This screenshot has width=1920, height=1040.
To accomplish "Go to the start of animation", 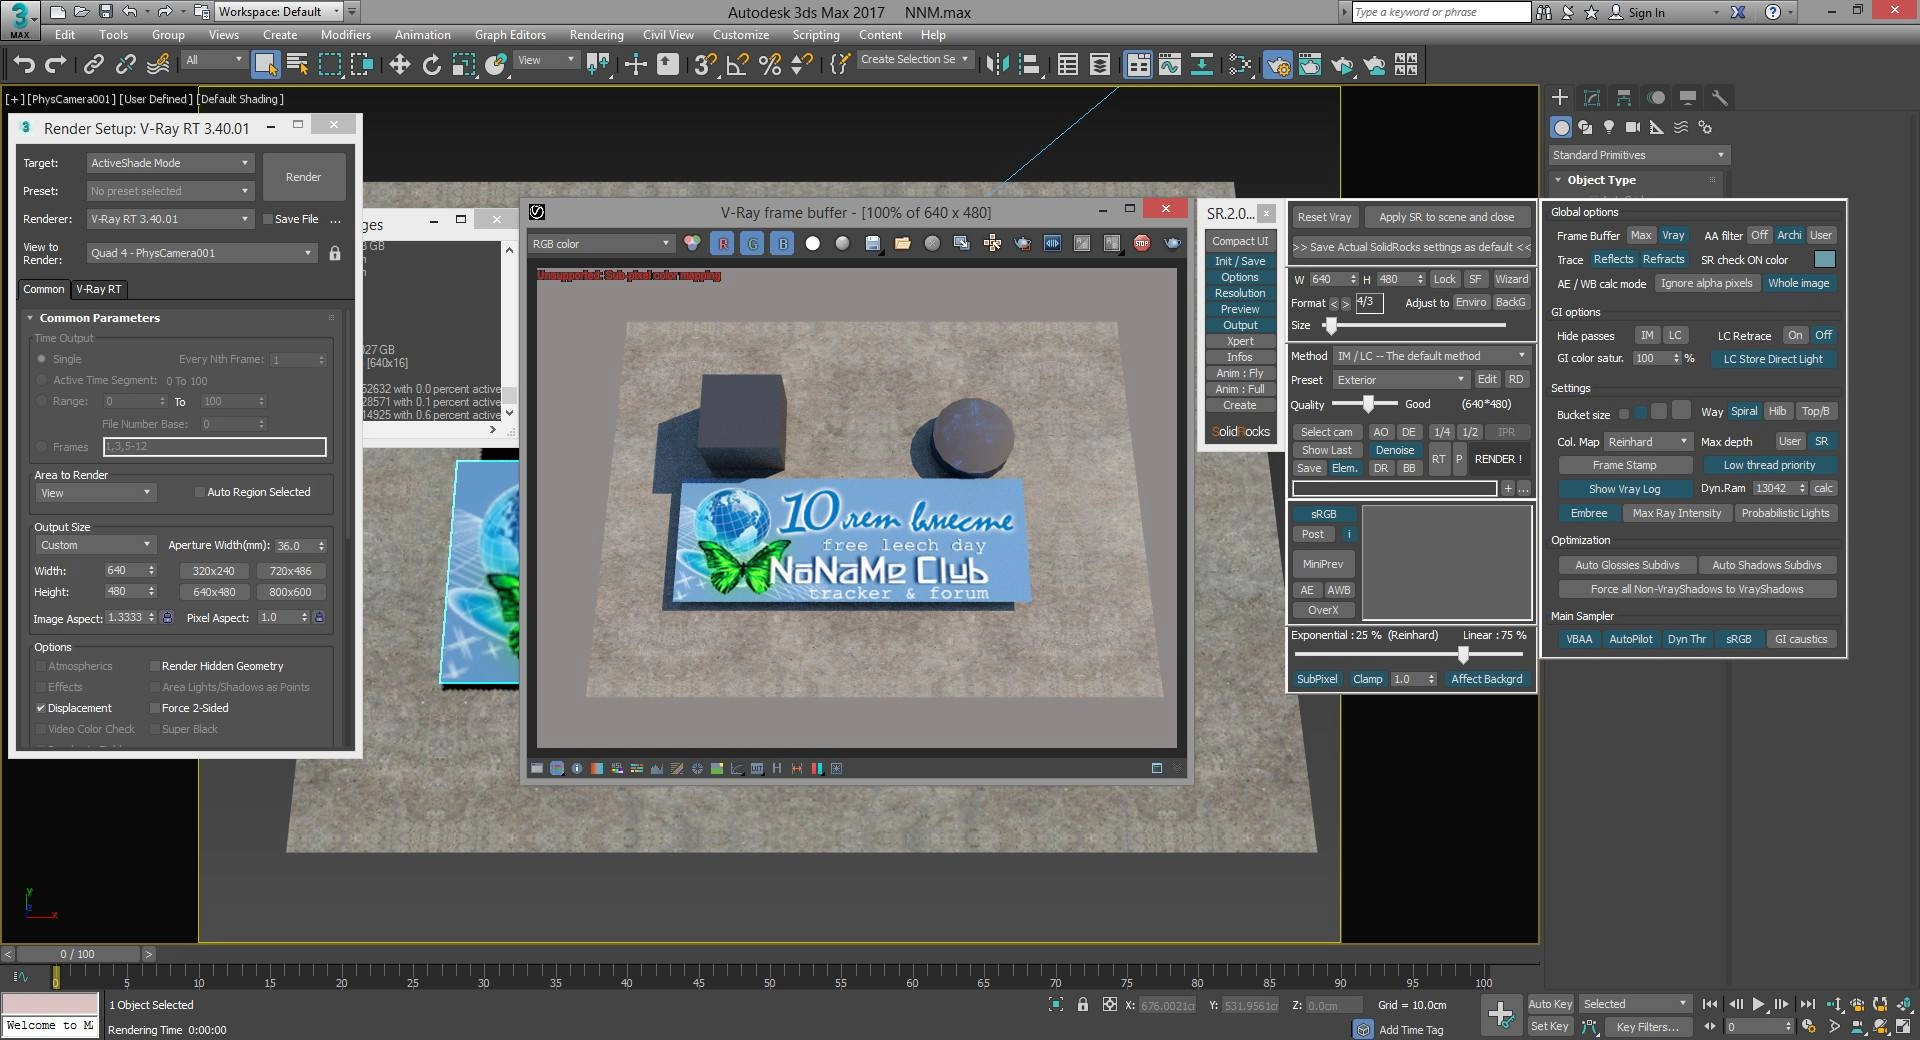I will [x=1710, y=1004].
